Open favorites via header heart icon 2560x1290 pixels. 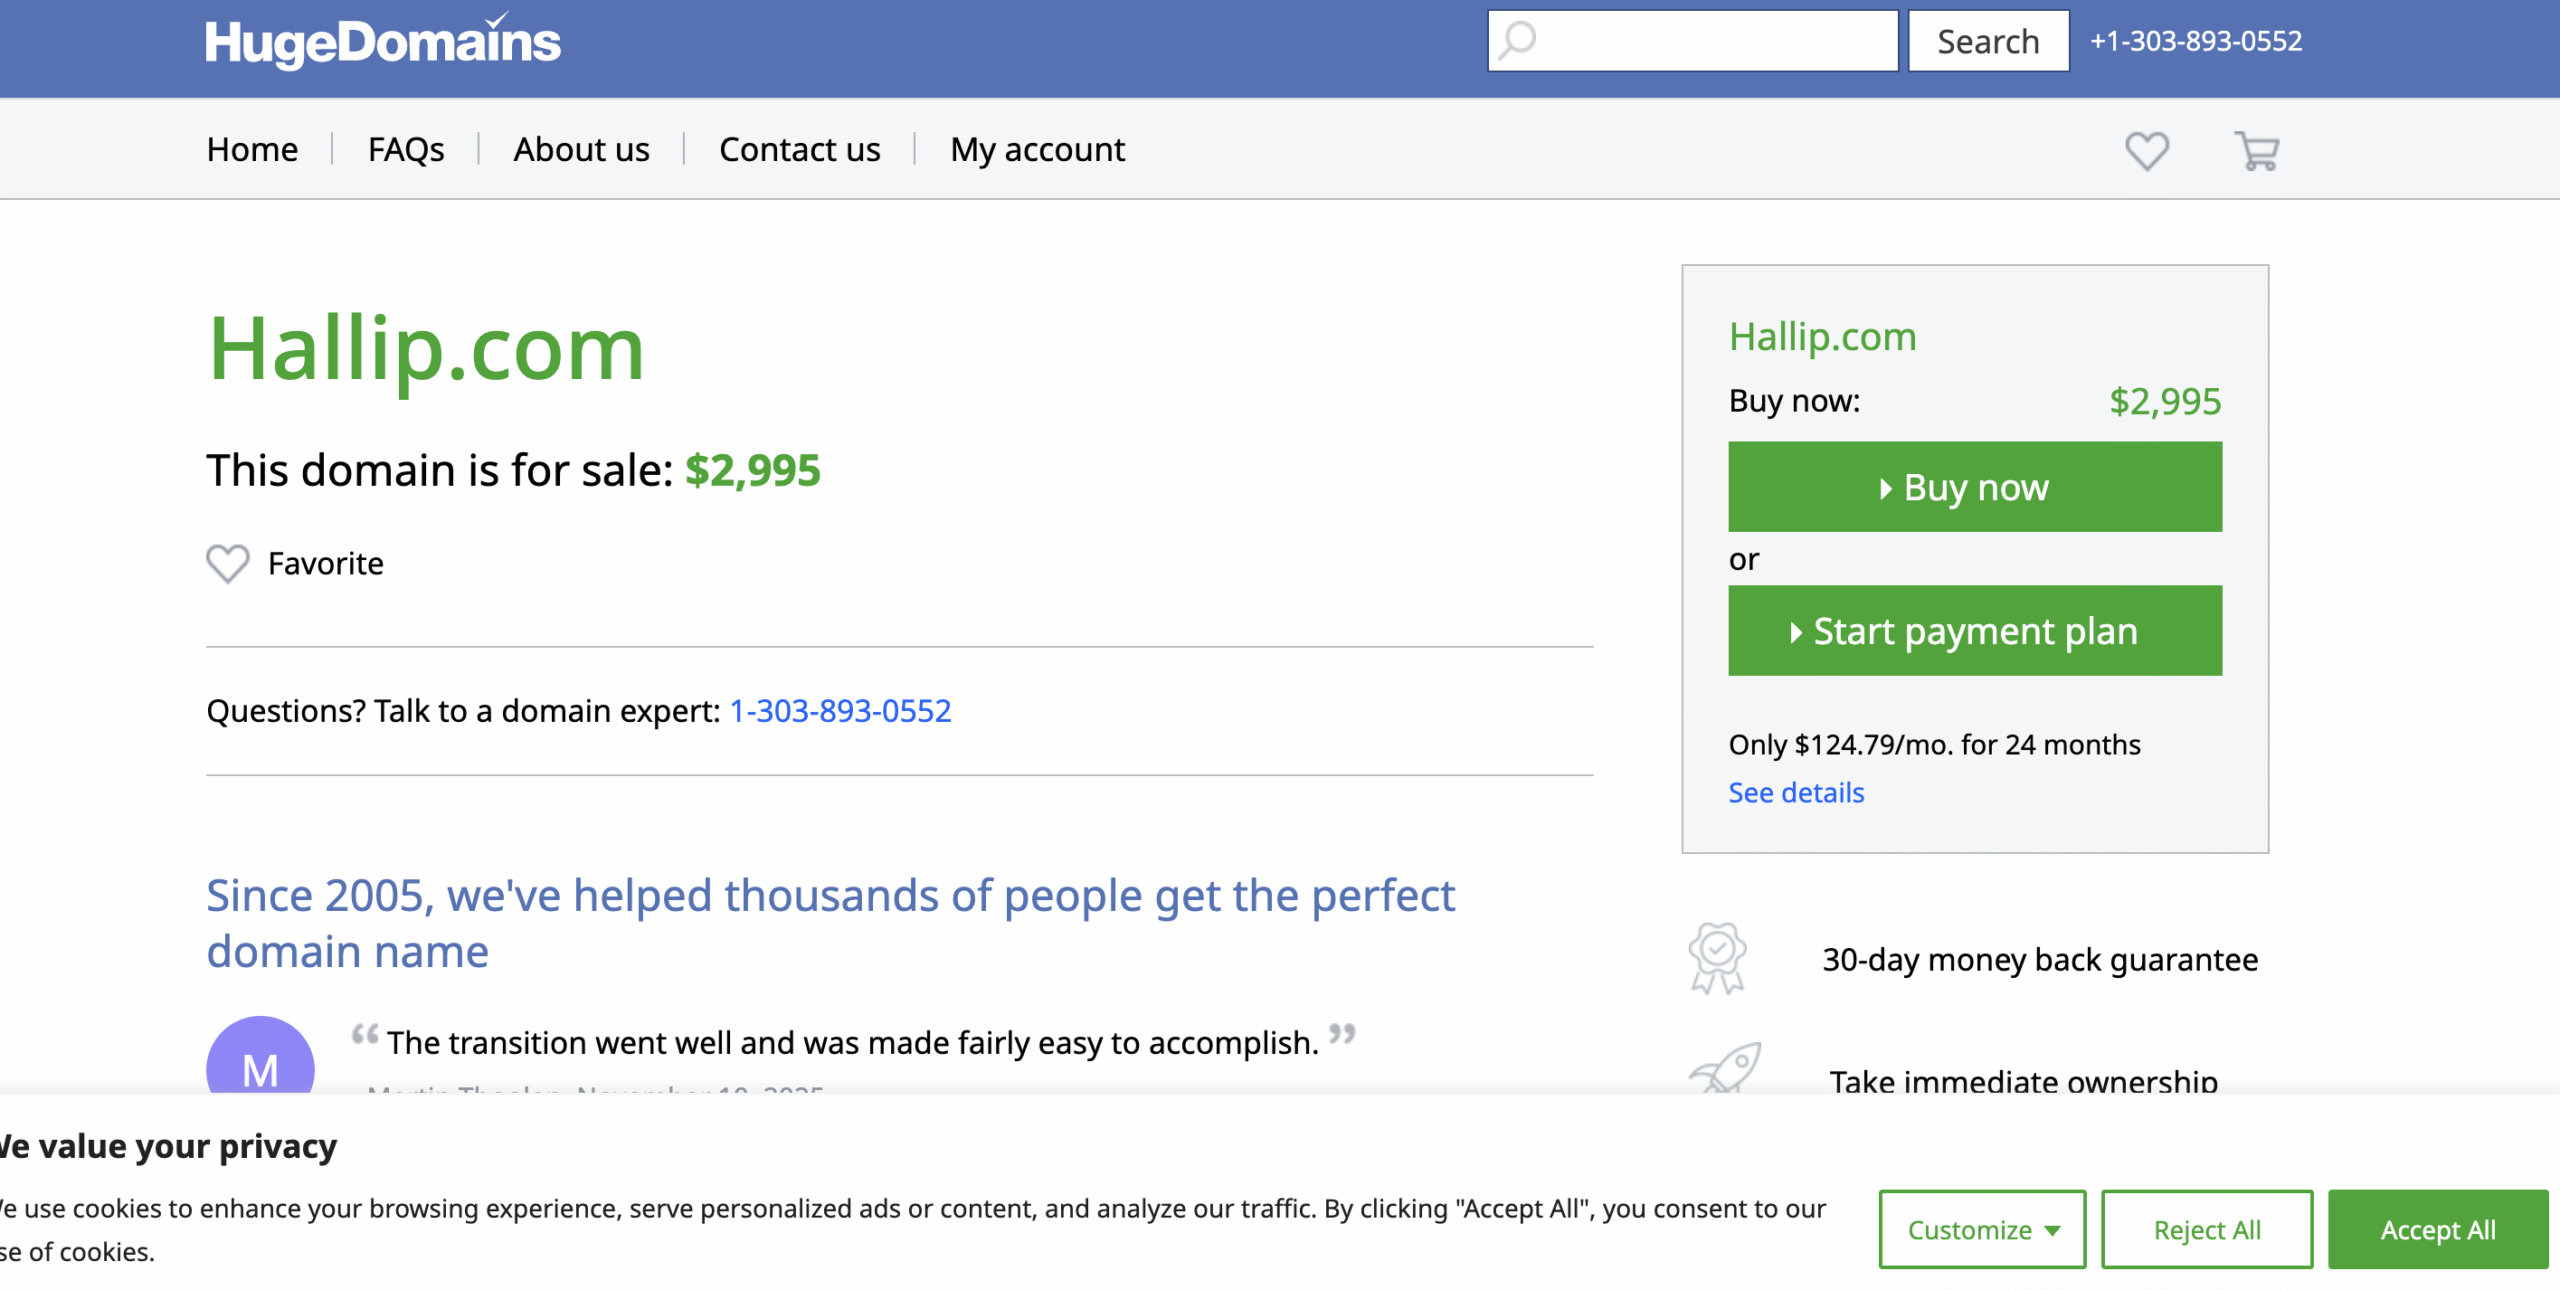coord(2146,151)
